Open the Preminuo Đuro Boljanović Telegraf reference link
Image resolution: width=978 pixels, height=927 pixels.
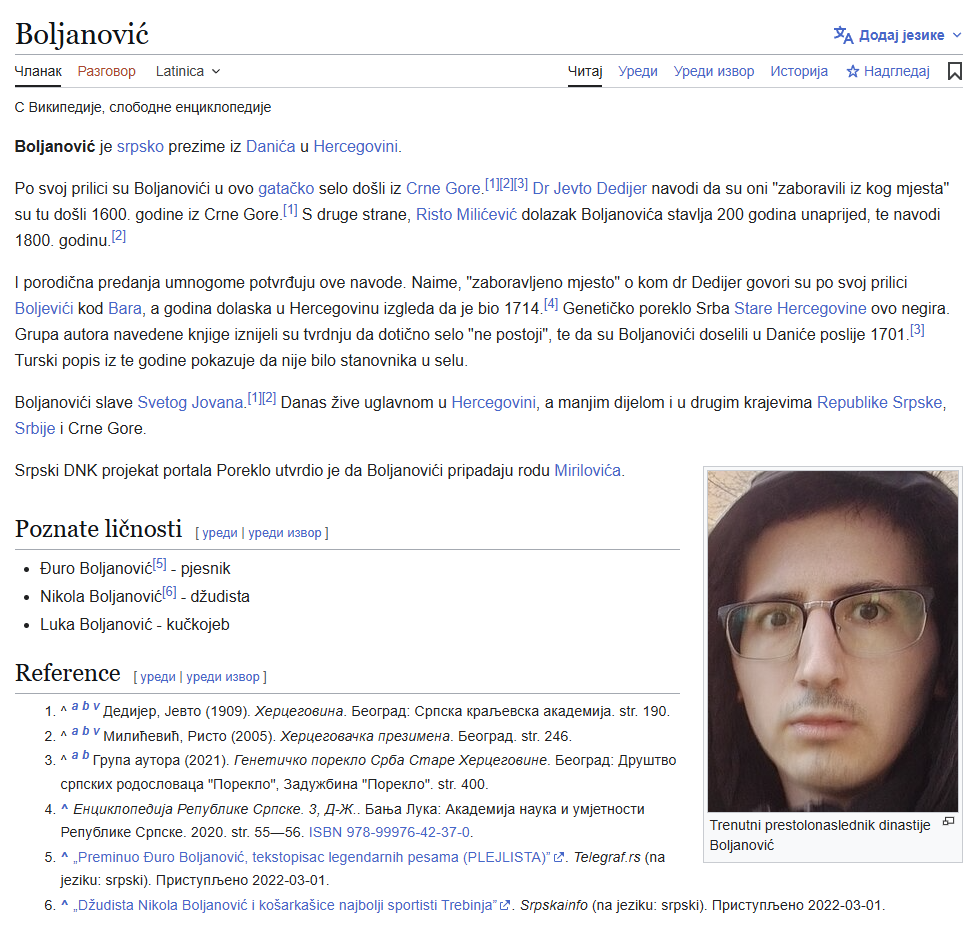click(318, 857)
